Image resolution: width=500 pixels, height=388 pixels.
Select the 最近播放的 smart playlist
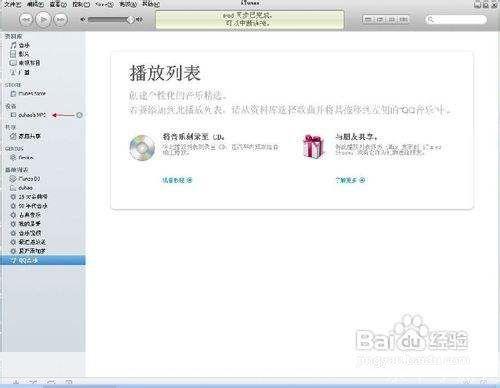point(28,242)
